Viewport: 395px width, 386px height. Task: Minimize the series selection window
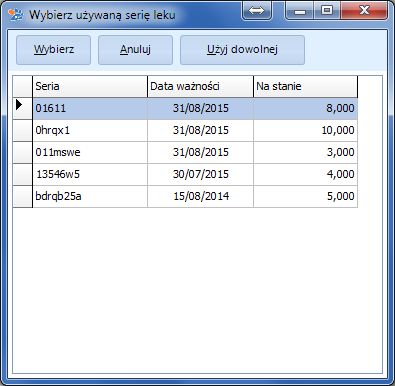click(x=300, y=10)
